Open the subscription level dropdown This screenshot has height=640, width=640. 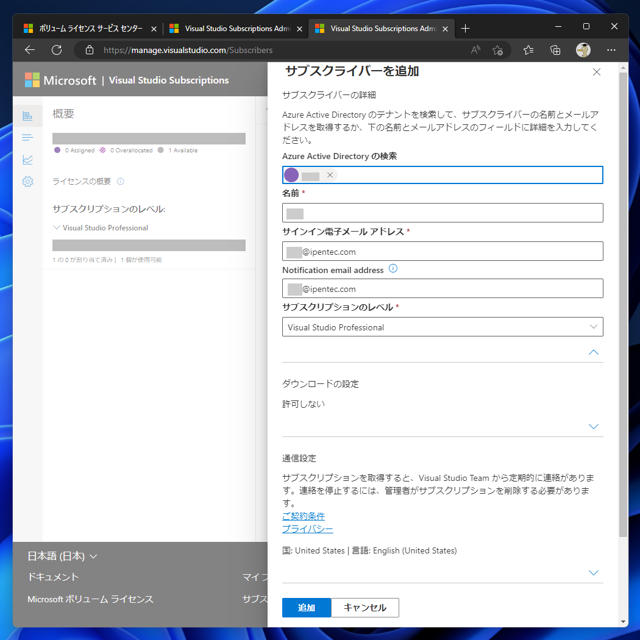point(442,327)
